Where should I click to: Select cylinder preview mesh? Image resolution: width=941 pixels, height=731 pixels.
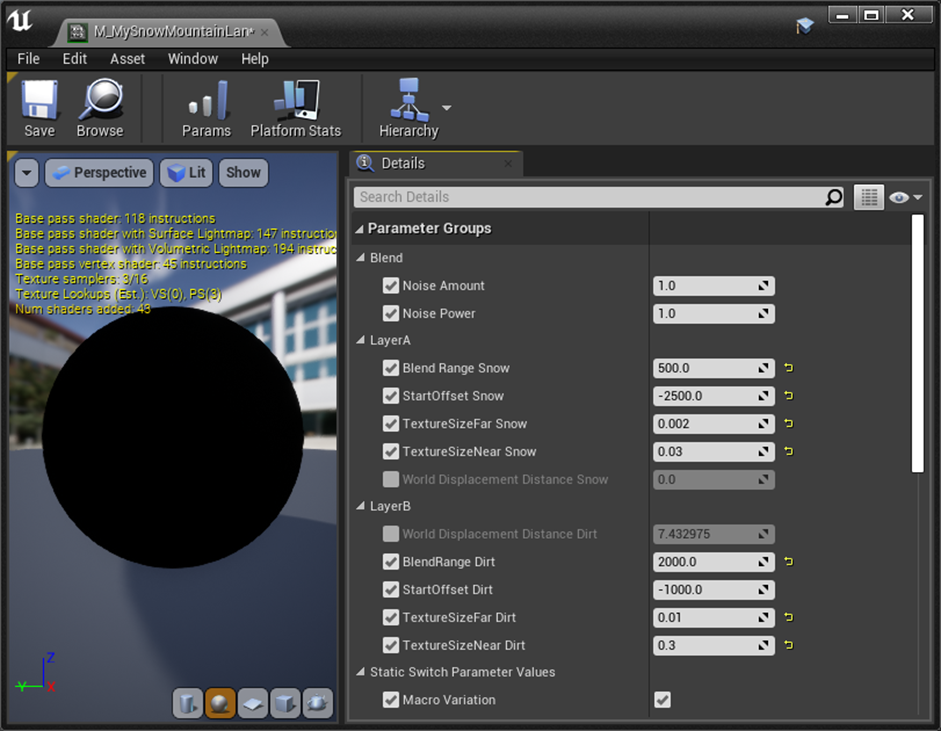(x=188, y=703)
